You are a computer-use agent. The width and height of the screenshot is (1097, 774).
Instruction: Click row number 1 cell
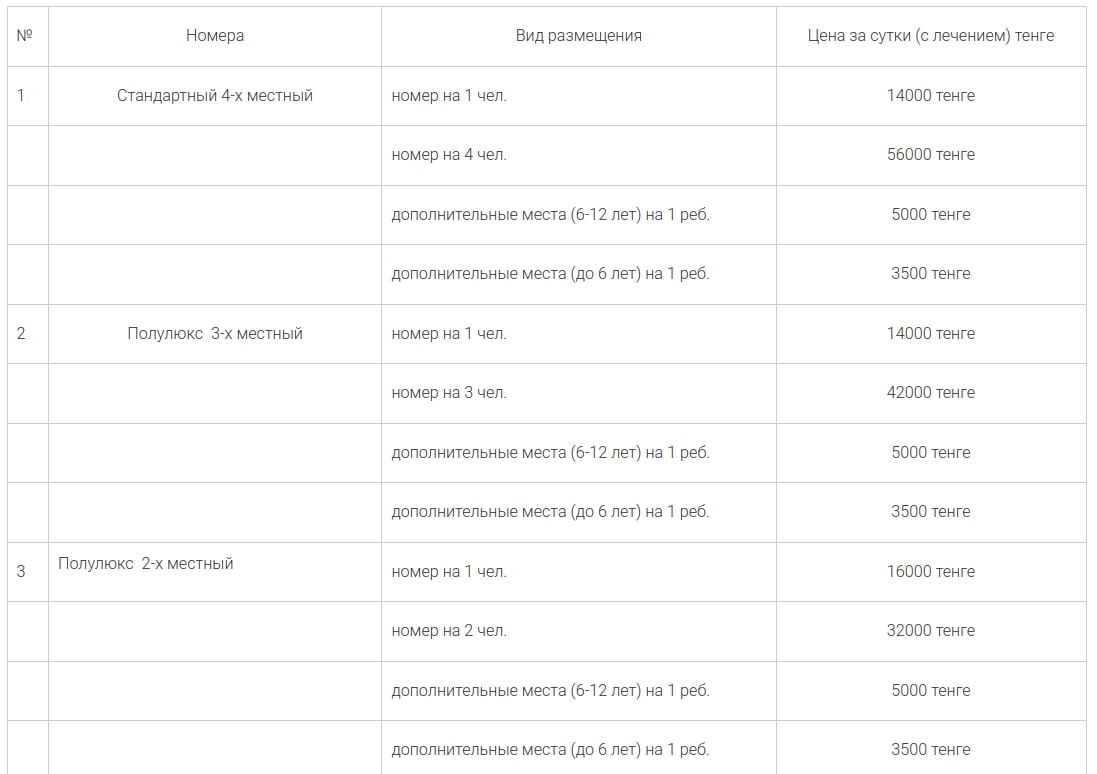(28, 96)
